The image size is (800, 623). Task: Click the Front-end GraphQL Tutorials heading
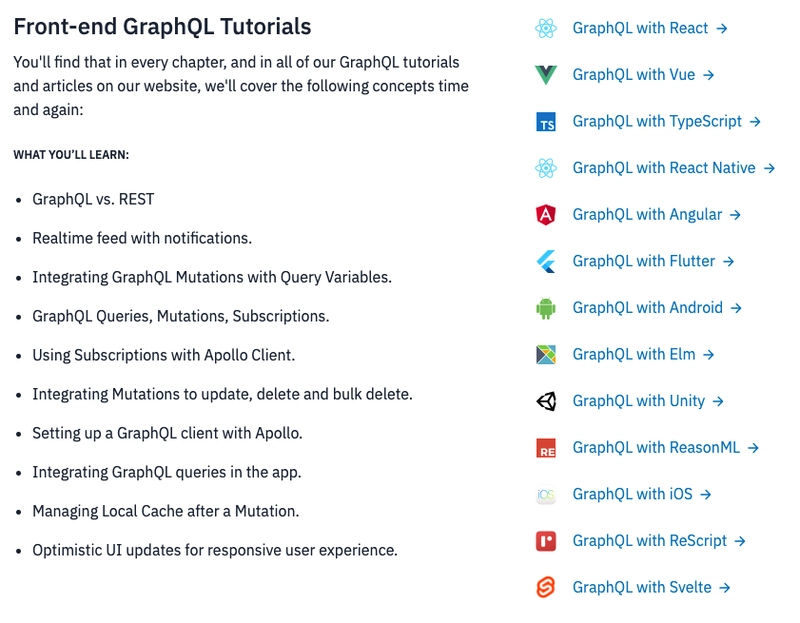(162, 27)
